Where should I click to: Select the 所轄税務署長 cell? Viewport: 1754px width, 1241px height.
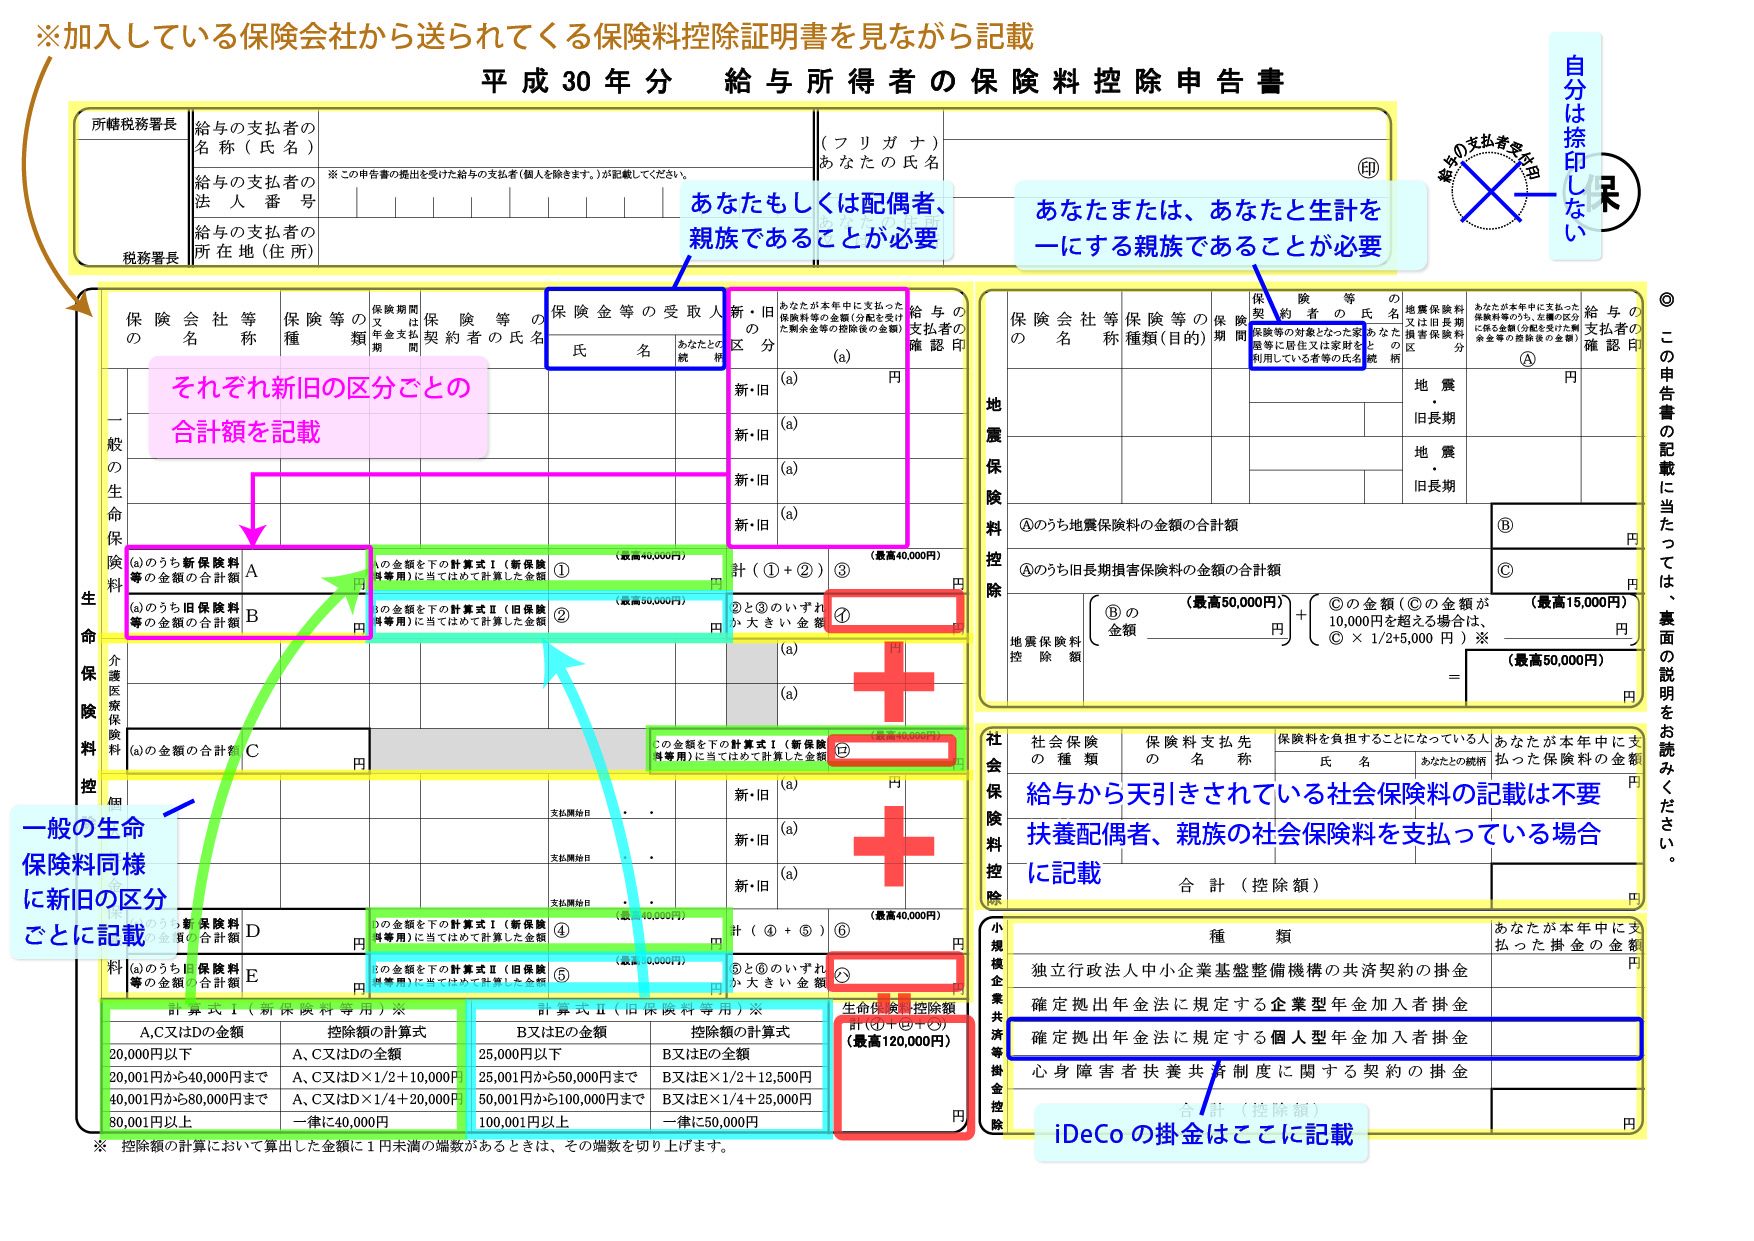click(133, 124)
